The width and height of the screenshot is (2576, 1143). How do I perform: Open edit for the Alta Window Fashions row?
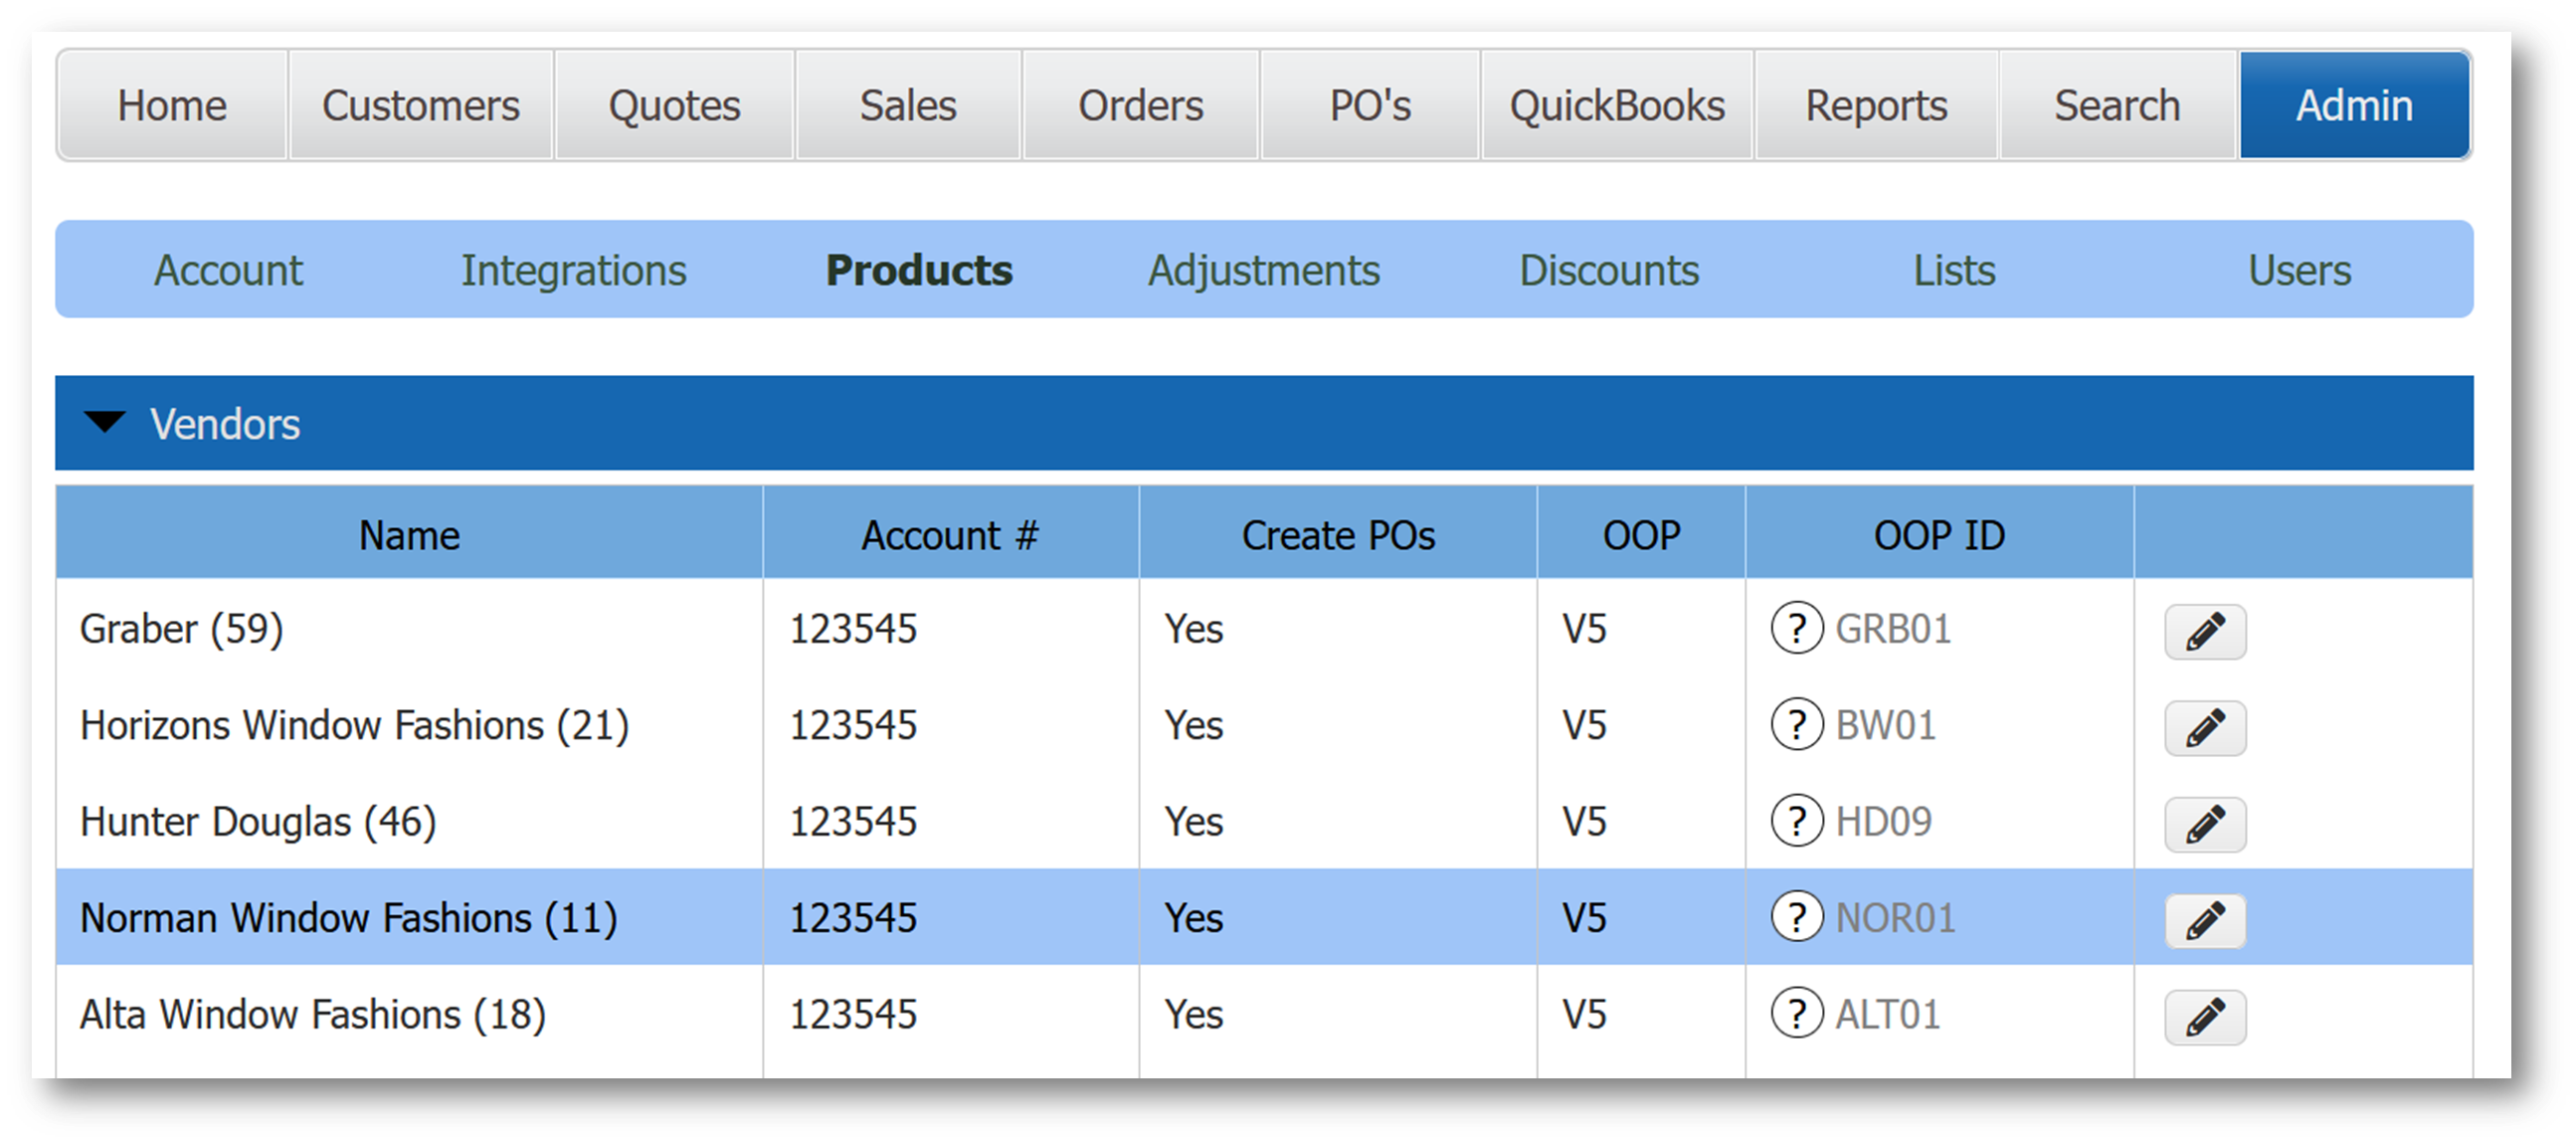(x=2204, y=1016)
